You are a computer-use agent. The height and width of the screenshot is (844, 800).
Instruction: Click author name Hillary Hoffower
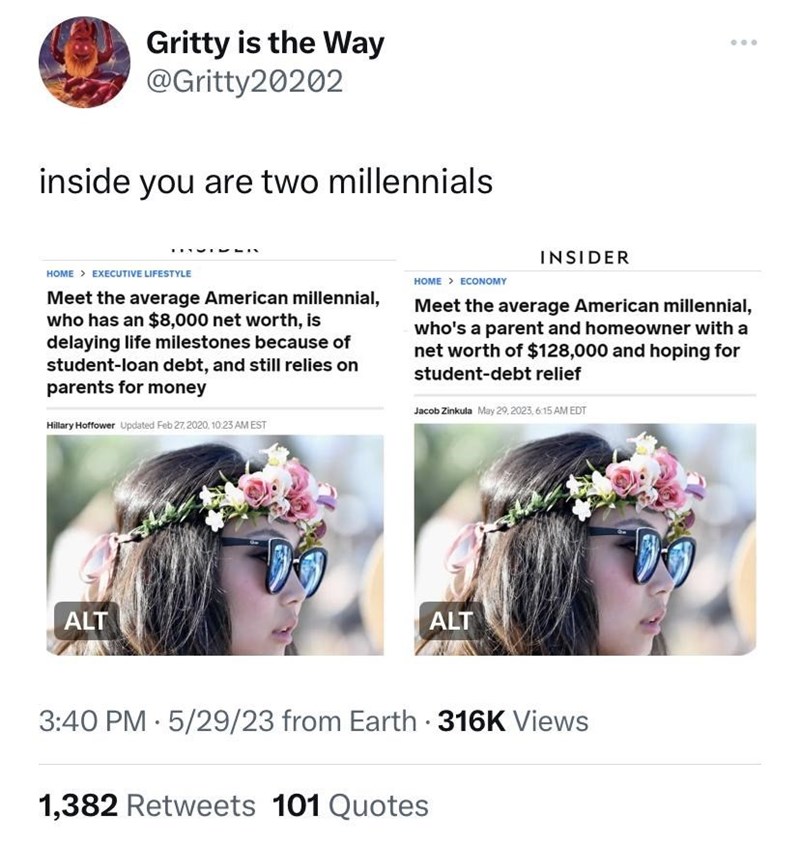pos(81,426)
